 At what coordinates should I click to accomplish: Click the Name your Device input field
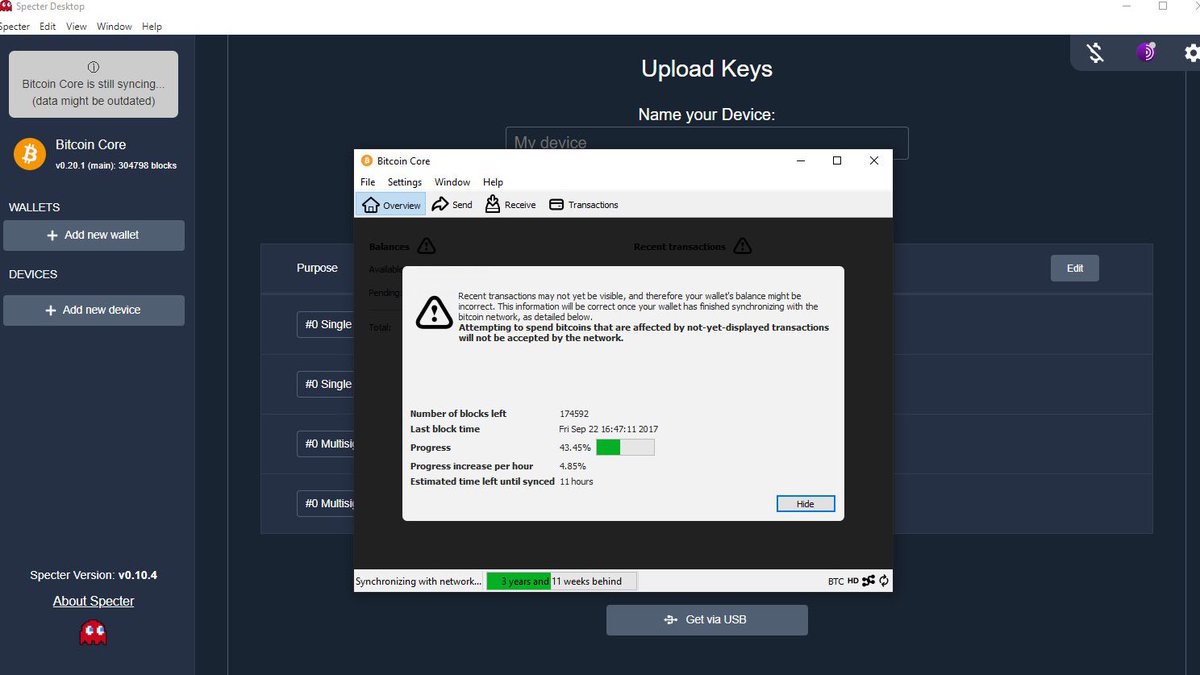707,143
